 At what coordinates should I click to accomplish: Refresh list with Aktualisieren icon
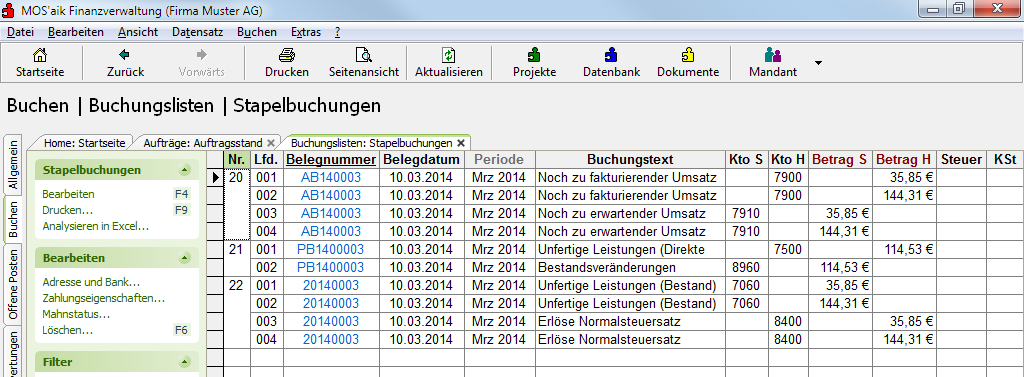(x=449, y=55)
